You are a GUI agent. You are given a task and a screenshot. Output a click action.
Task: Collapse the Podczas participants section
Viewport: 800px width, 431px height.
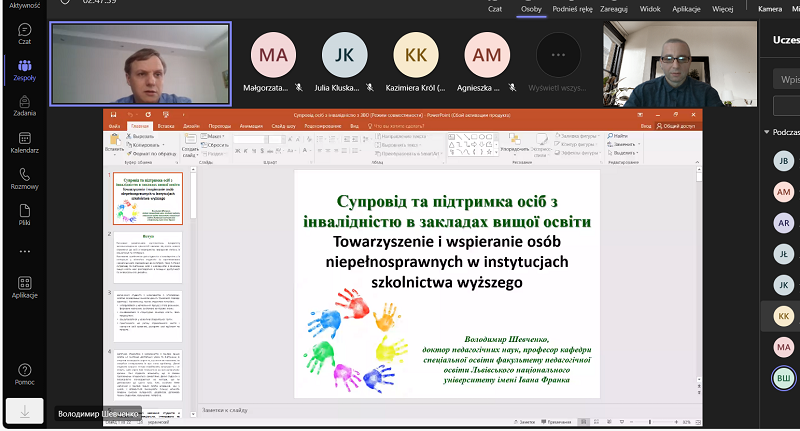[x=767, y=132]
